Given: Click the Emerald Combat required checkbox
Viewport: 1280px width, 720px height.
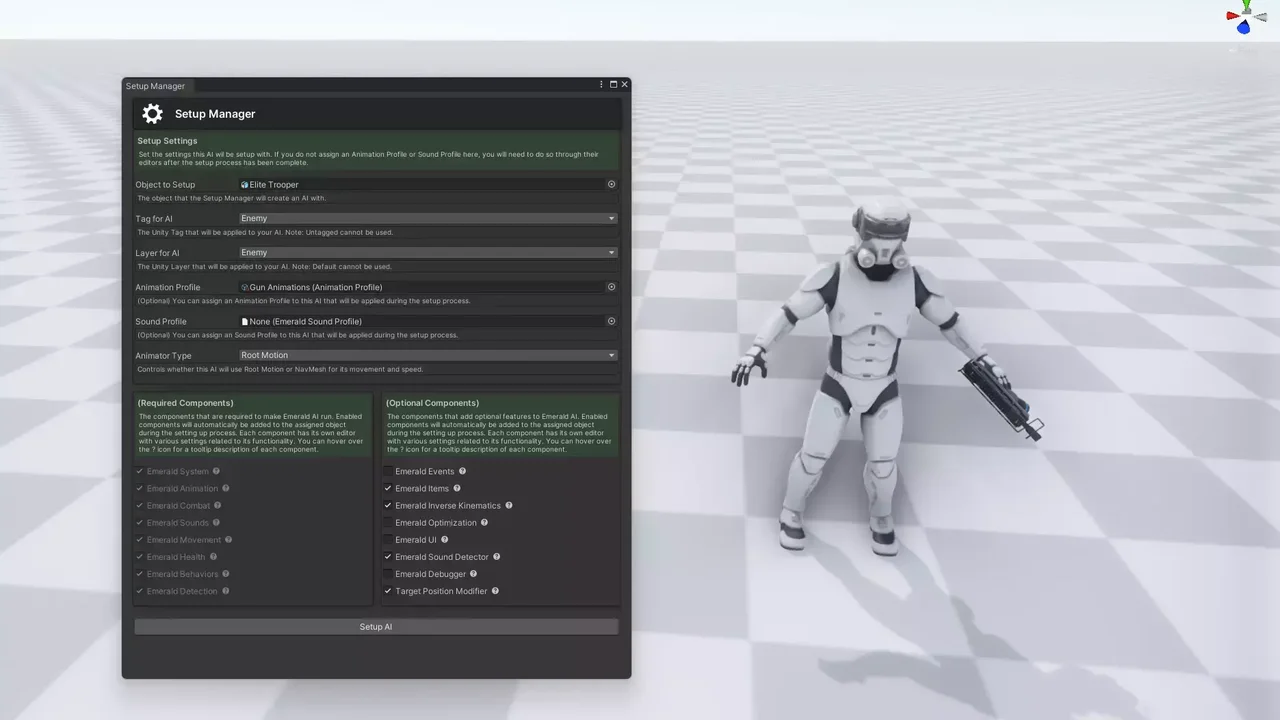Looking at the screenshot, I should click(140, 505).
